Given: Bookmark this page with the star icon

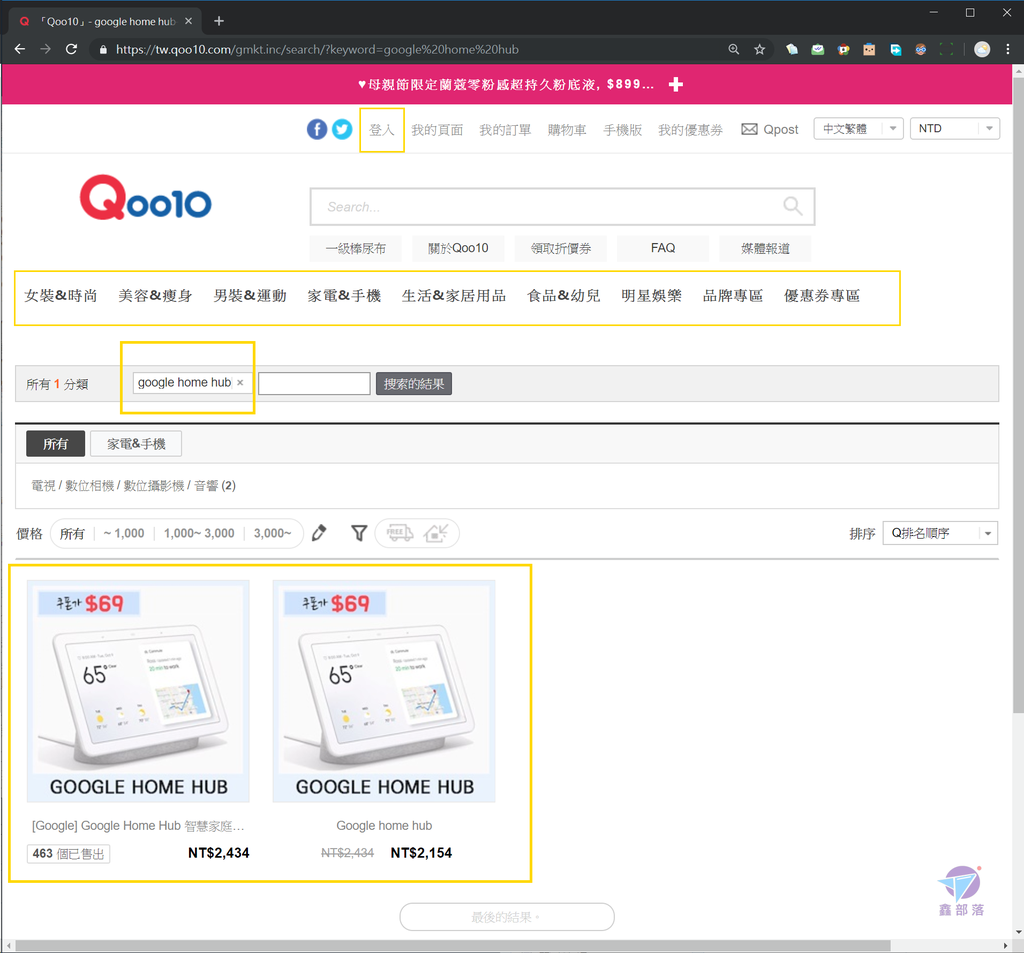Looking at the screenshot, I should pos(760,49).
